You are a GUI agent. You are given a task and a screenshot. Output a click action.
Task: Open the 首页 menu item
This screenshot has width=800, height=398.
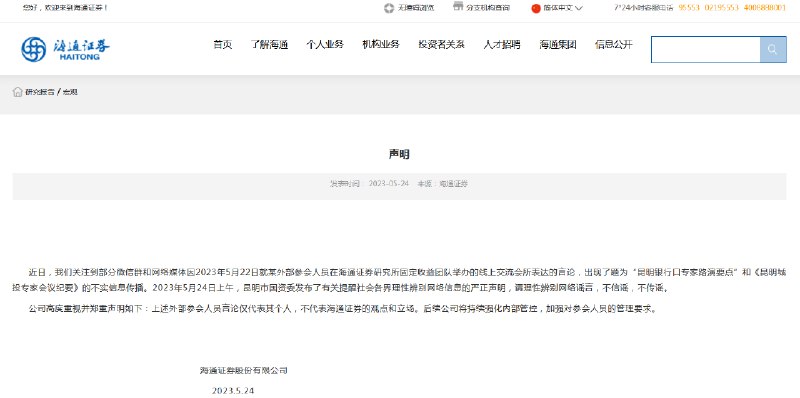click(x=222, y=44)
